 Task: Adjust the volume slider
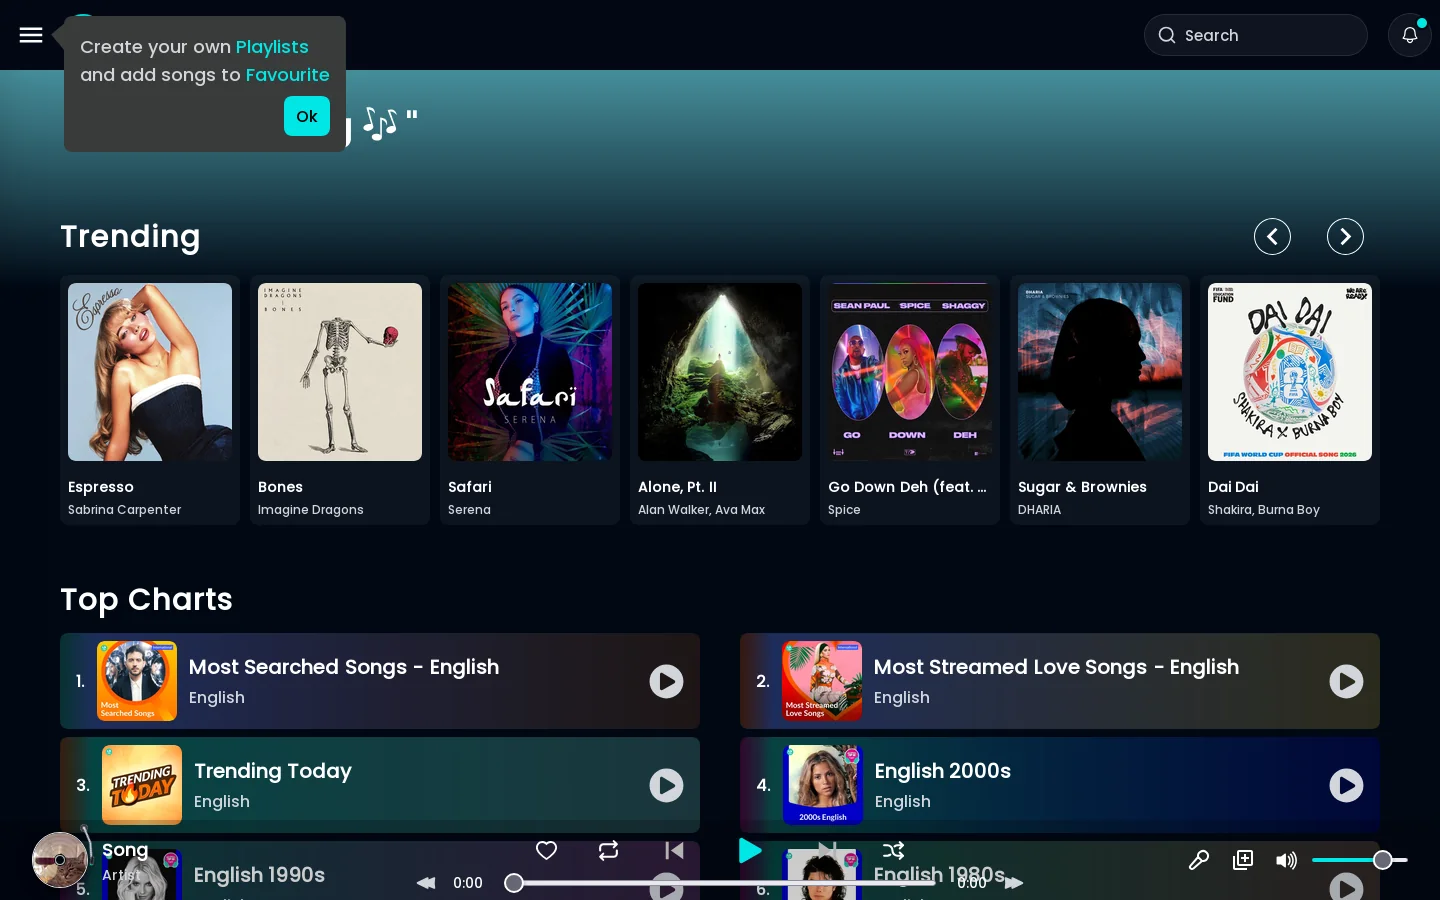(1360, 860)
